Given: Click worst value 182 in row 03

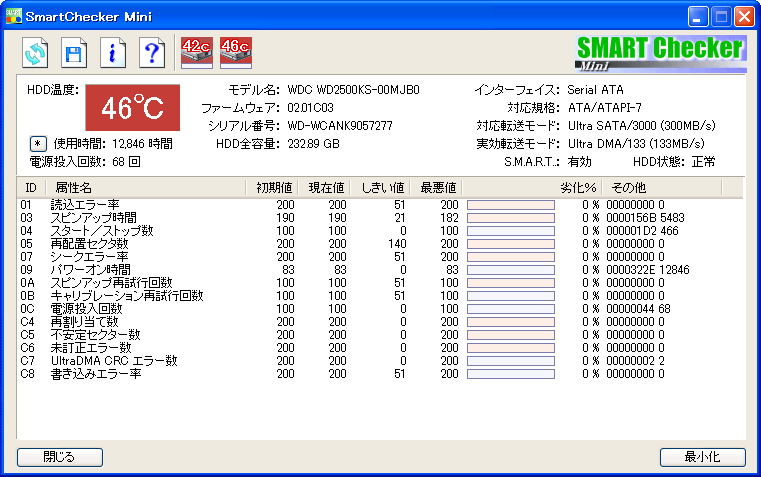Looking at the screenshot, I should pos(449,218).
